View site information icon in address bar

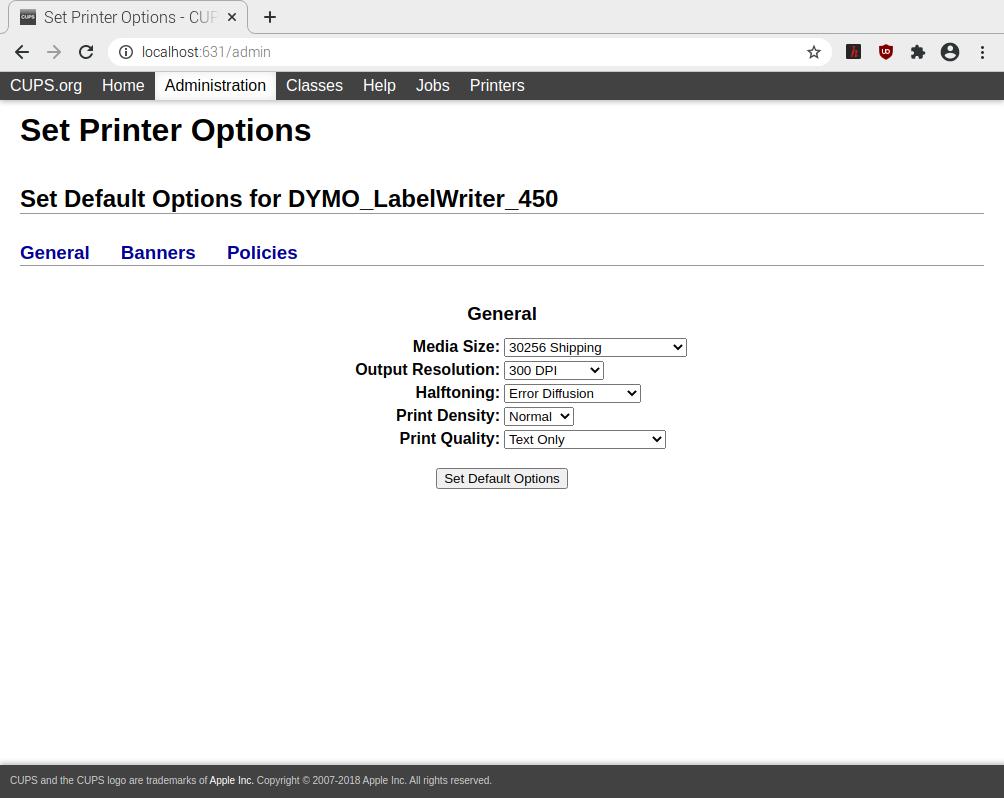click(x=126, y=52)
